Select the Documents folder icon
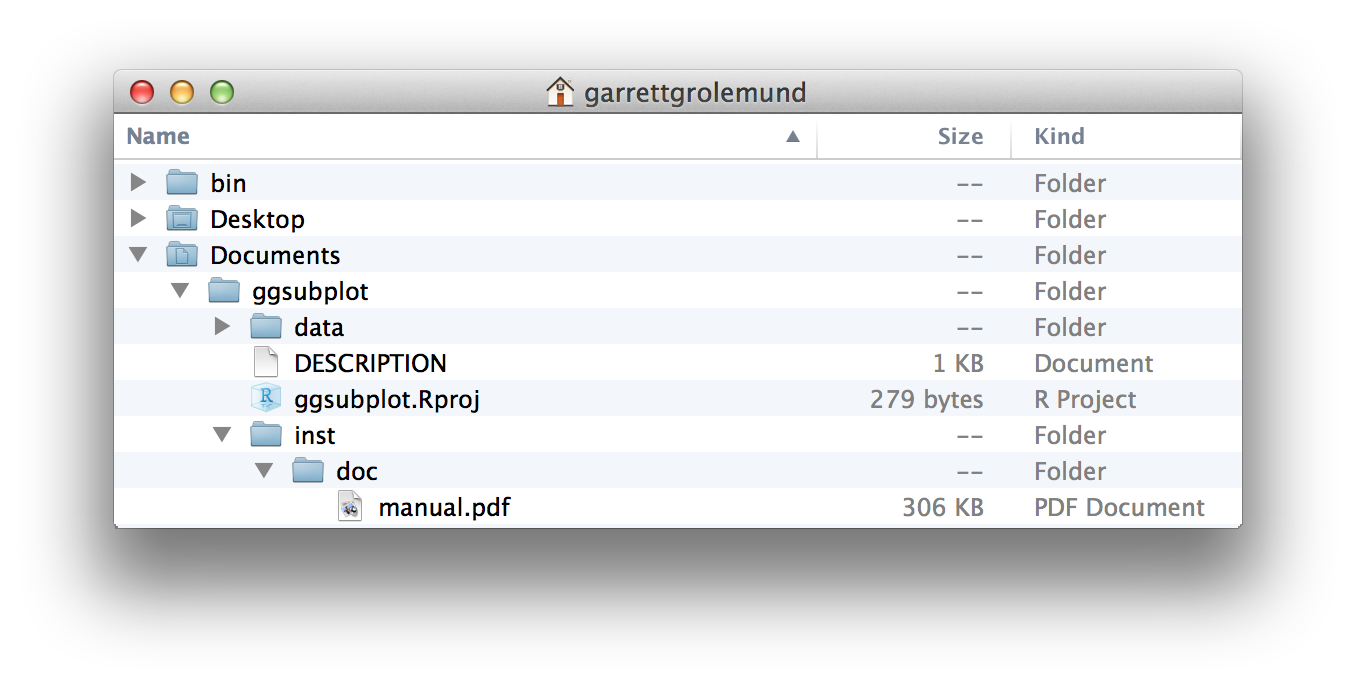1356x686 pixels. 181,255
